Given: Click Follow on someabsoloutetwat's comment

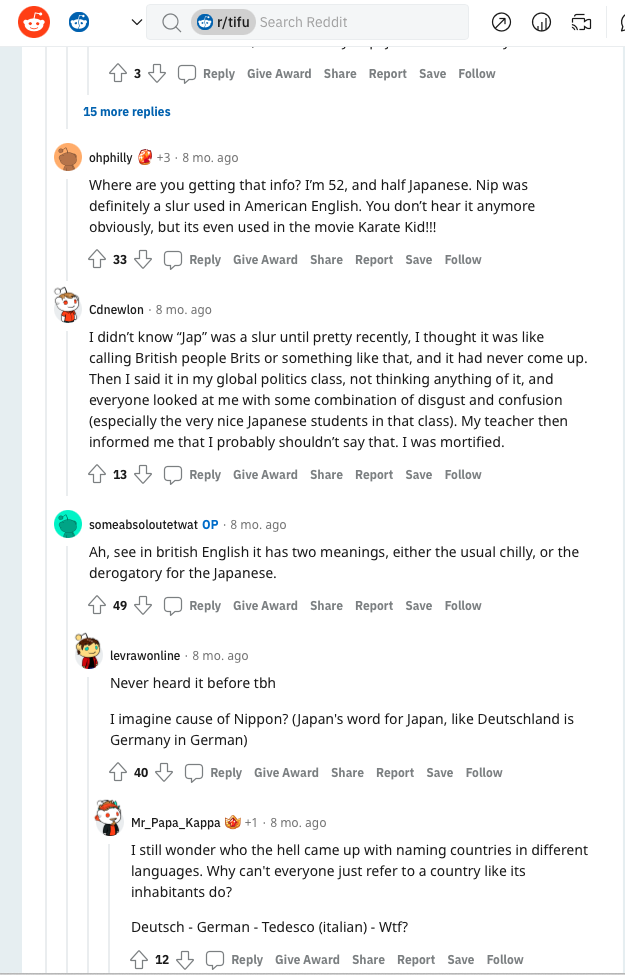Looking at the screenshot, I should coord(463,605).
